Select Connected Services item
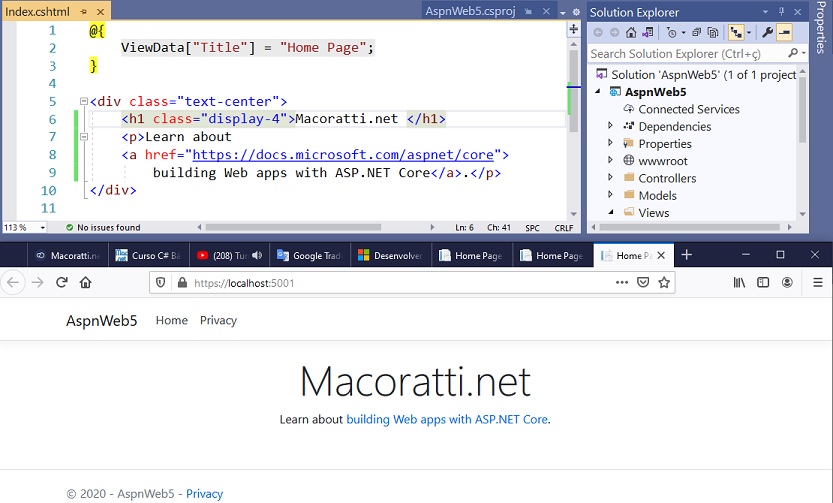Screen dimensions: 833x503 pos(688,109)
